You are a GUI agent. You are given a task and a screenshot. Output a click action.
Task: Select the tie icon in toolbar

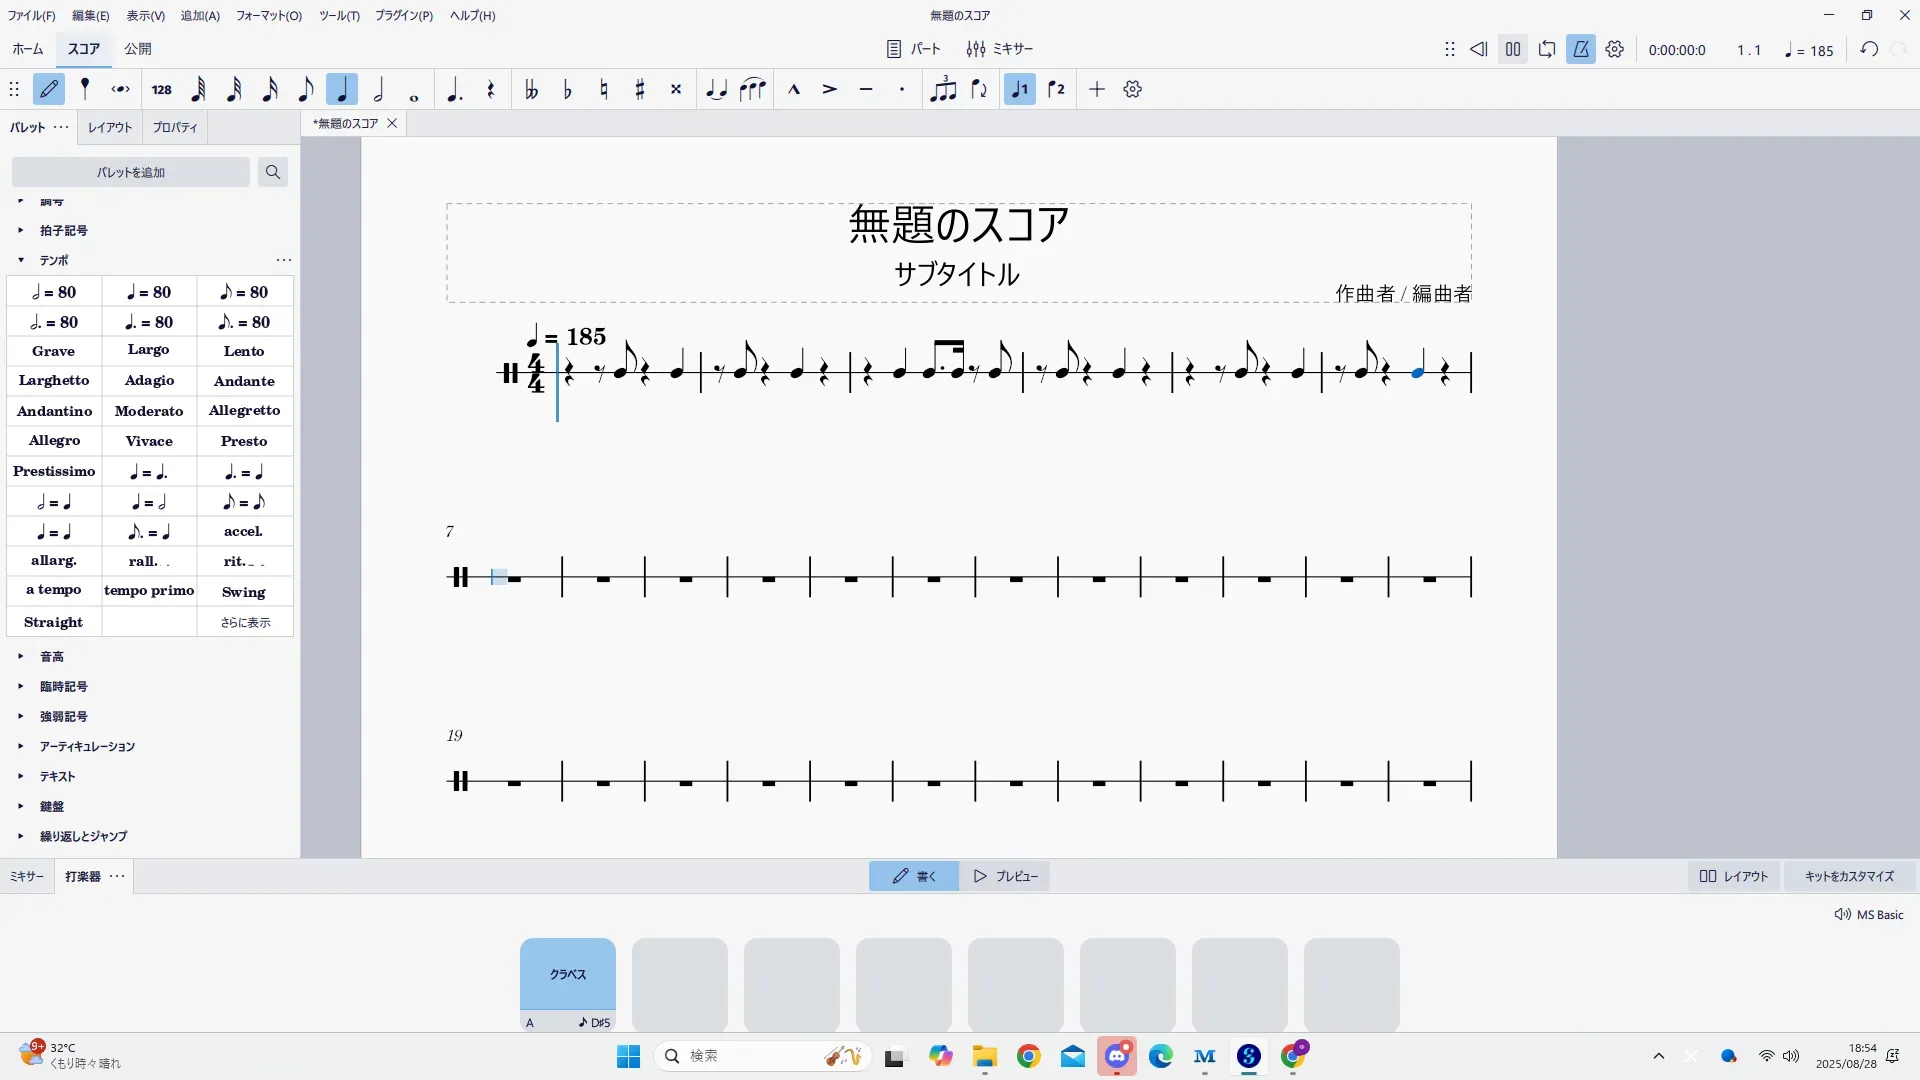tap(716, 90)
